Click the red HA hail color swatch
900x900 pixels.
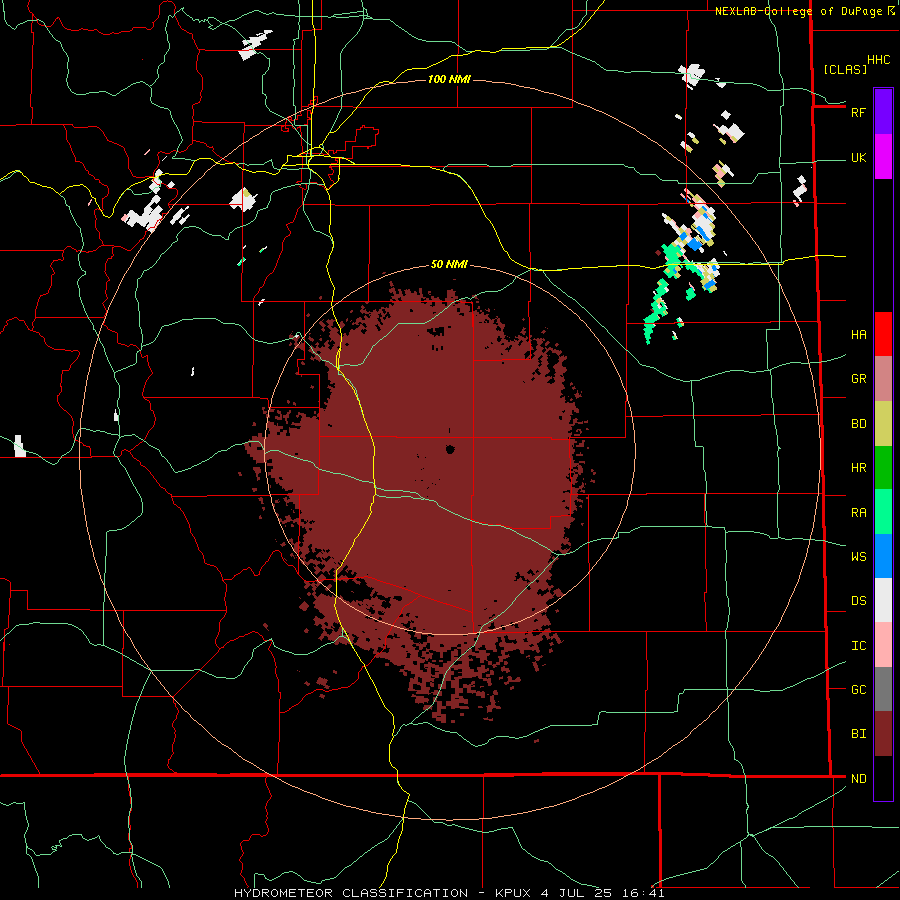(x=883, y=334)
